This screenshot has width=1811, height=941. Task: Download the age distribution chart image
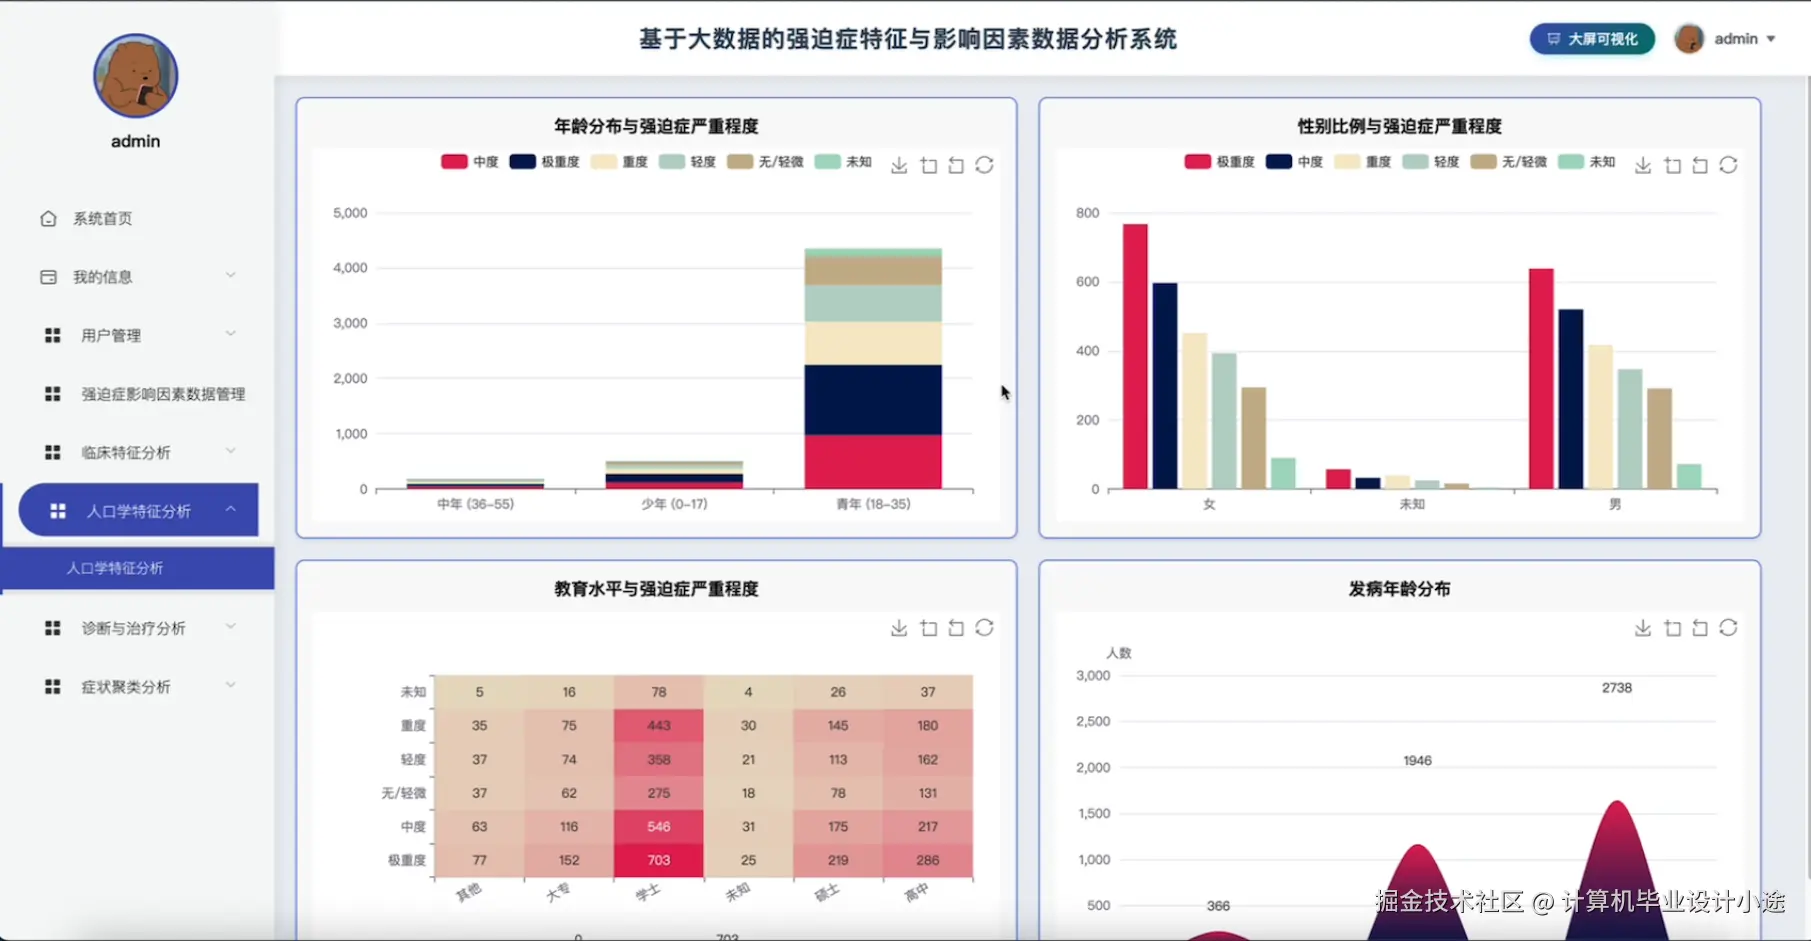tap(898, 165)
